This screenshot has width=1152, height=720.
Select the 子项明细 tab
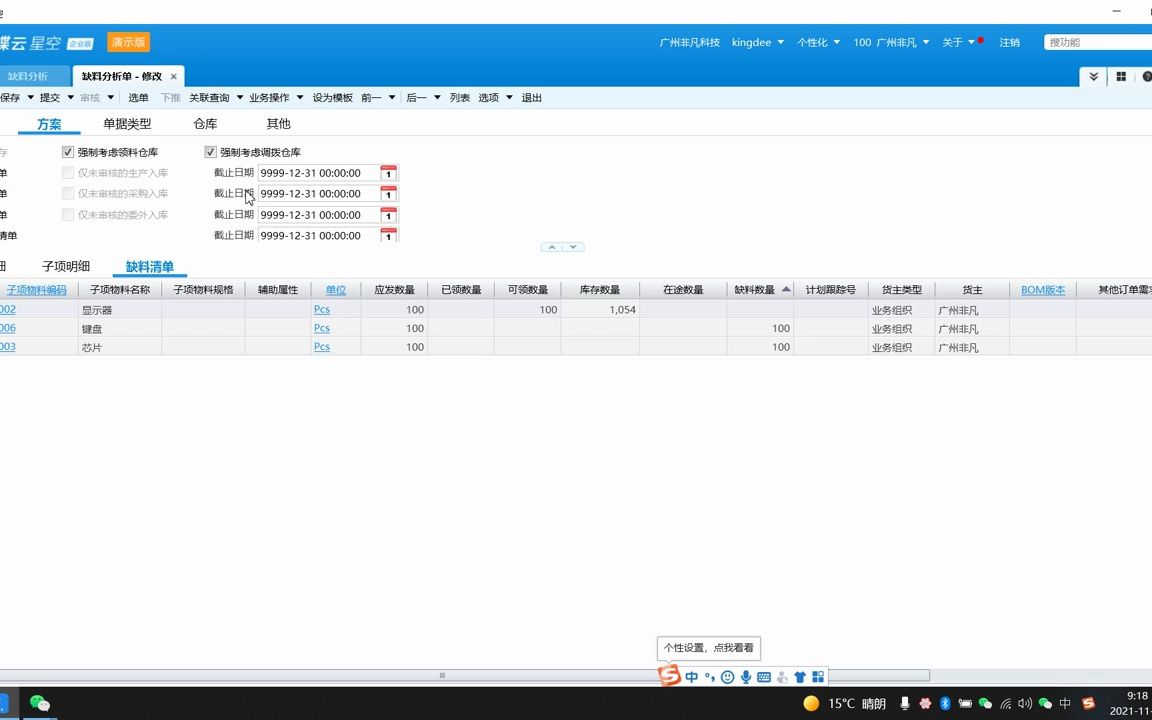68,266
